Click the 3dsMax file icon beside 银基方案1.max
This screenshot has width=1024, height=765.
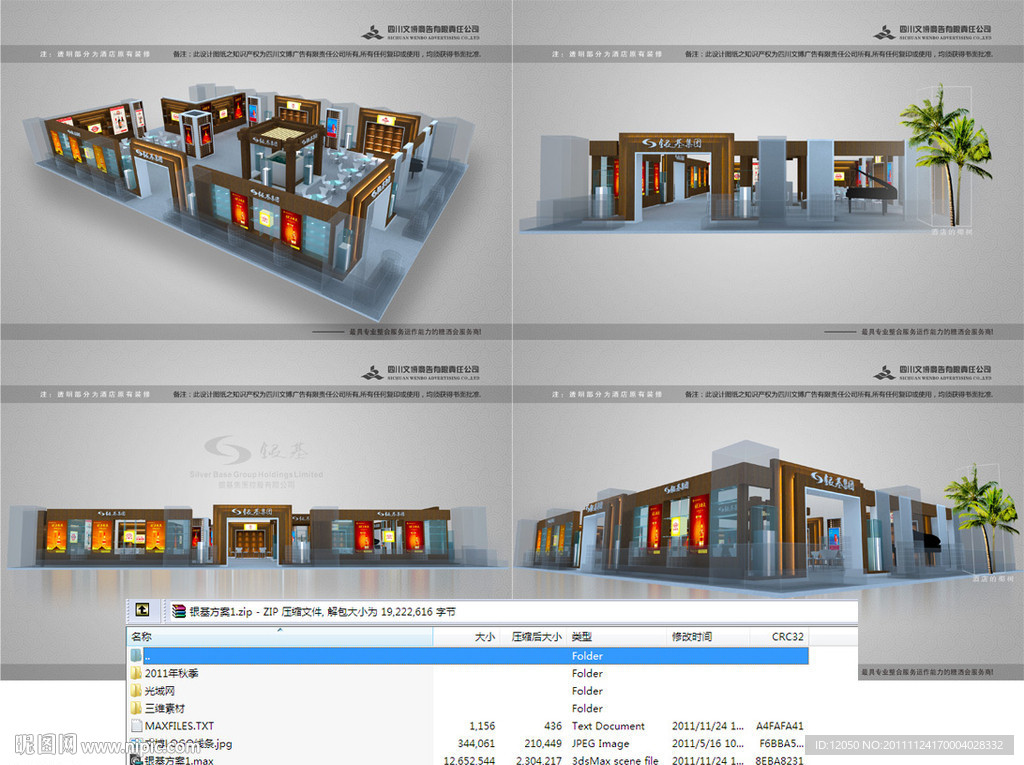click(136, 760)
